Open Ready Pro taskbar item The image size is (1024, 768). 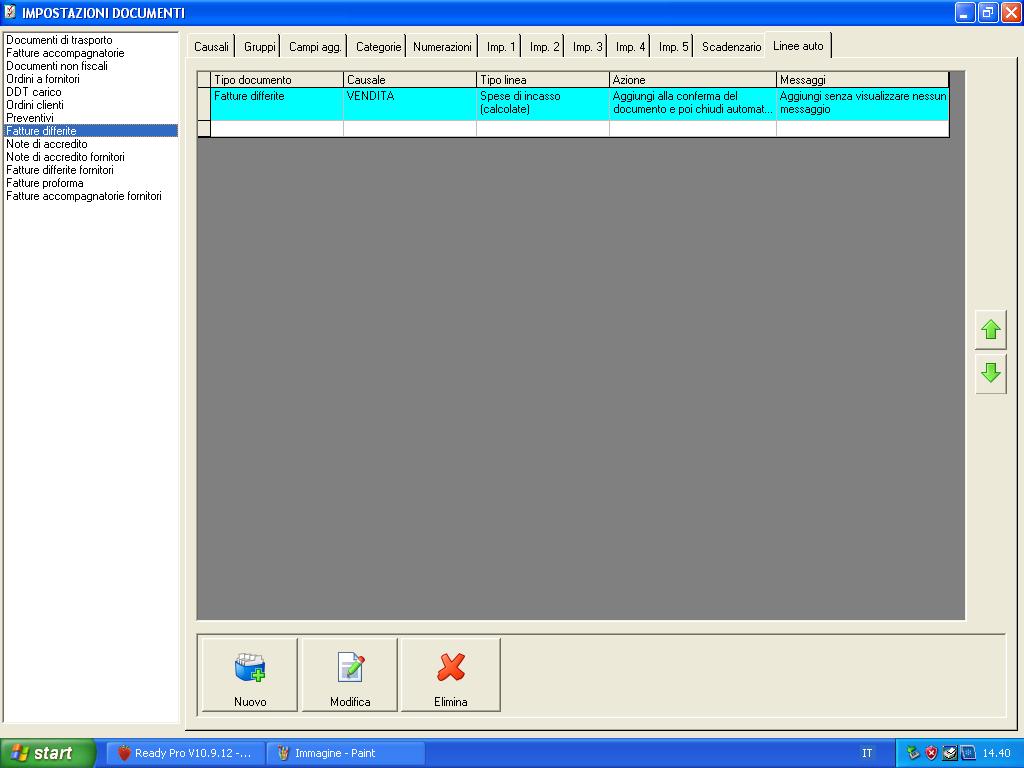coord(185,753)
